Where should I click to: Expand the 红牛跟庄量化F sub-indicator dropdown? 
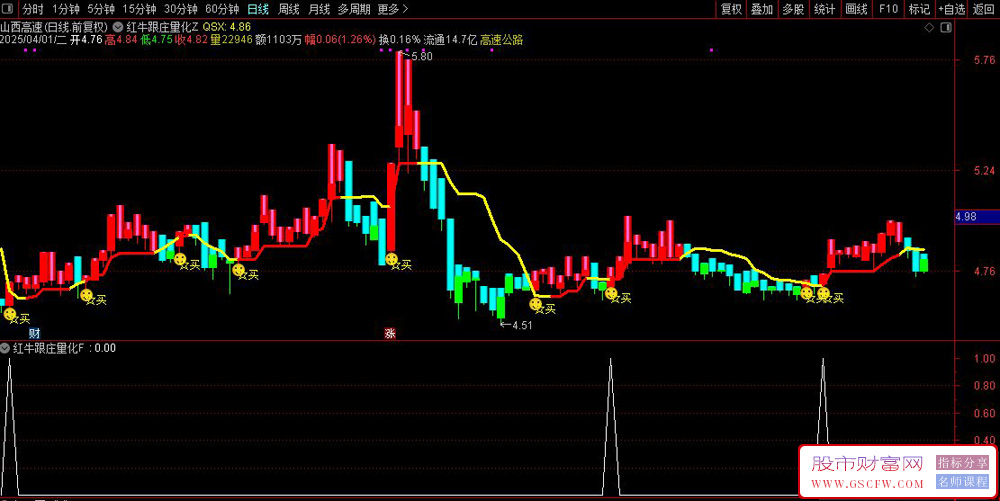coord(5,348)
